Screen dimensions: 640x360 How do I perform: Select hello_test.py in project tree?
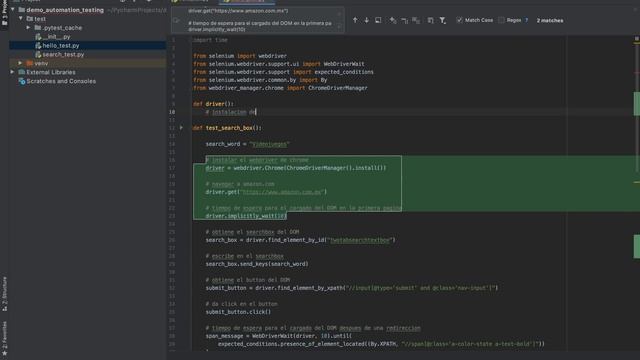[x=61, y=46]
